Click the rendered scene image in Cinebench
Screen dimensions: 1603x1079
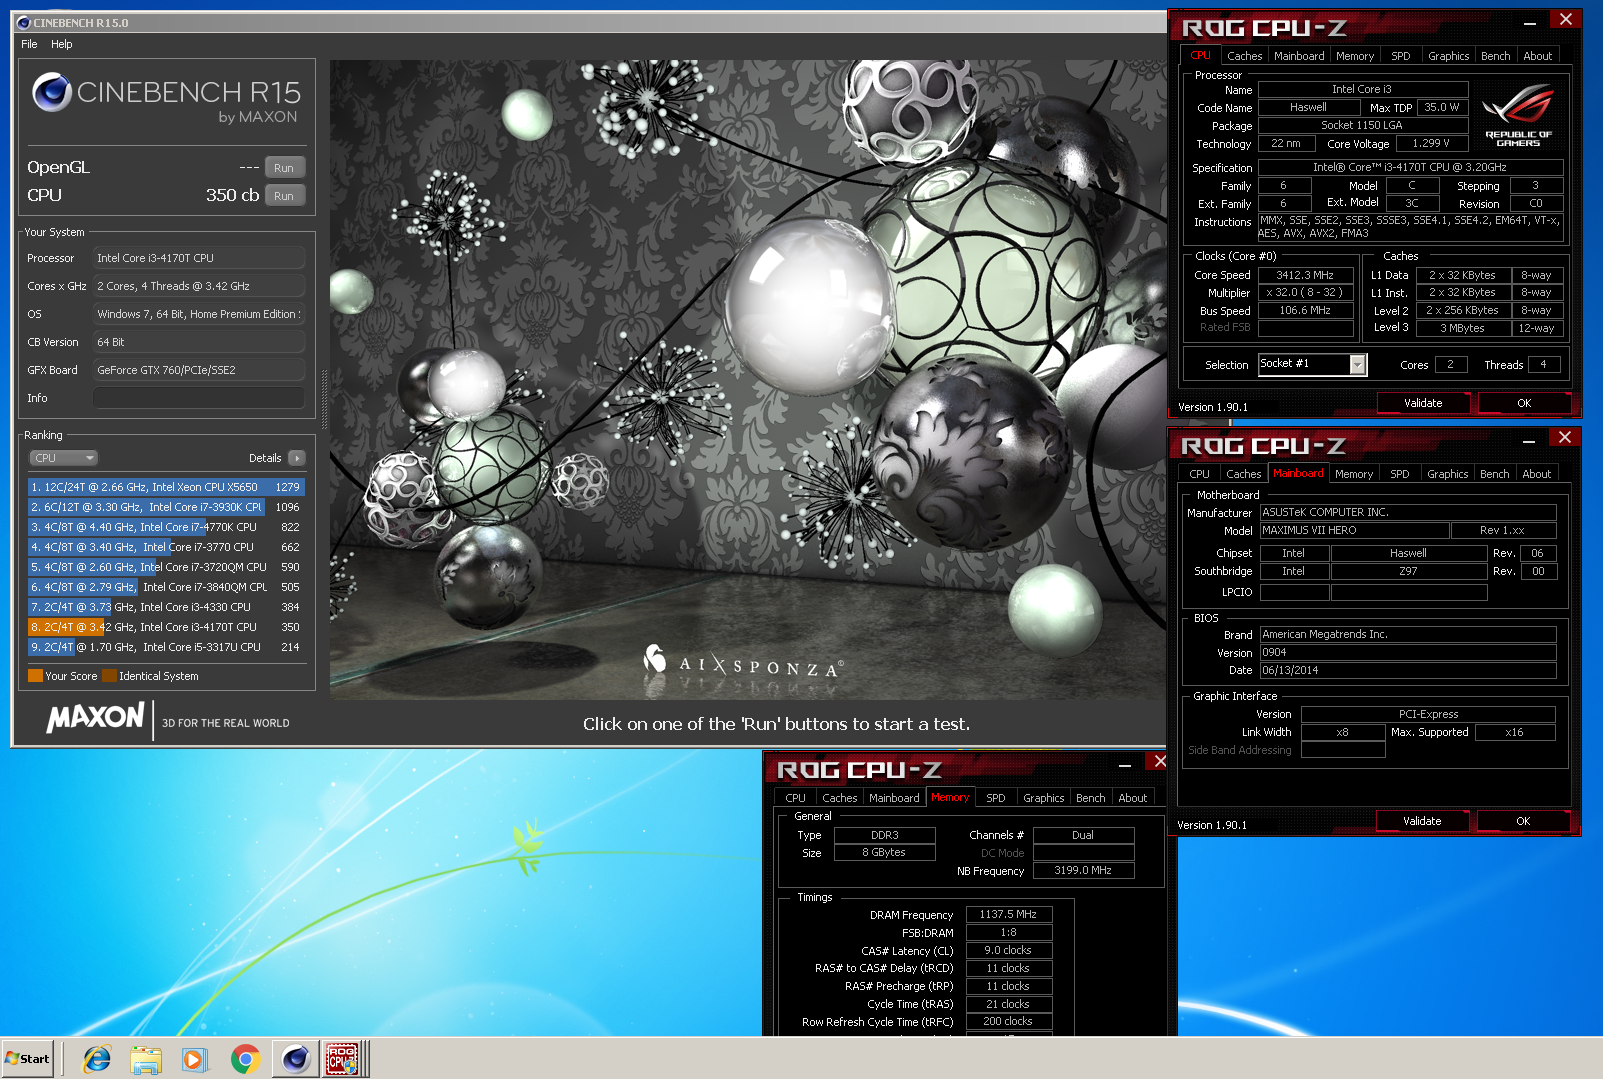pyautogui.click(x=746, y=380)
